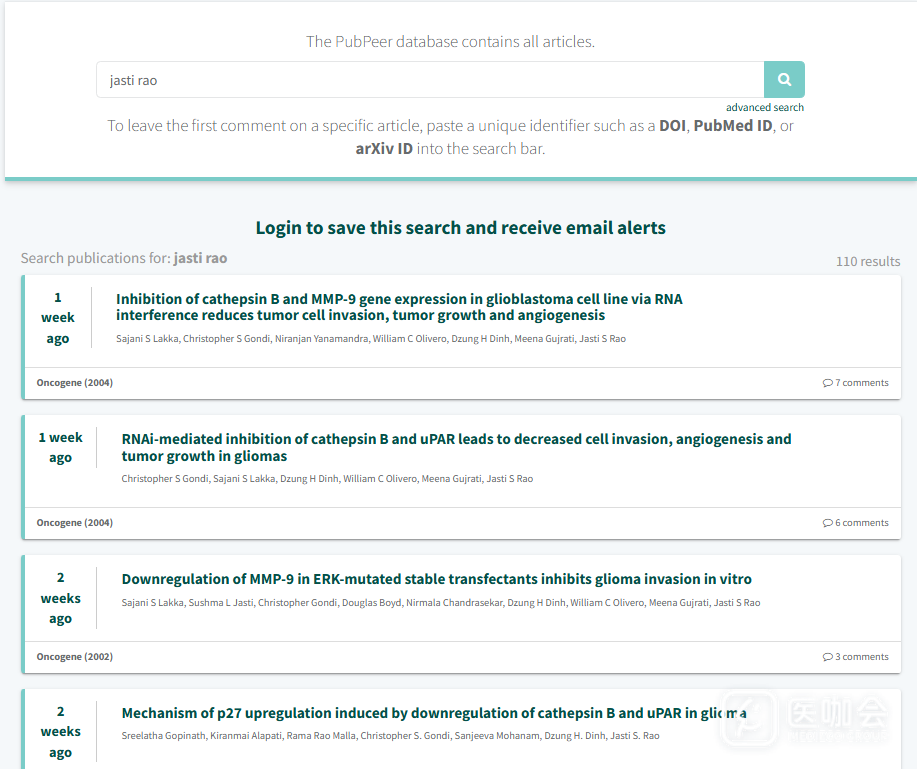The image size is (917, 769).
Task: View the 7 comments on the first result
Action: pyautogui.click(x=855, y=383)
